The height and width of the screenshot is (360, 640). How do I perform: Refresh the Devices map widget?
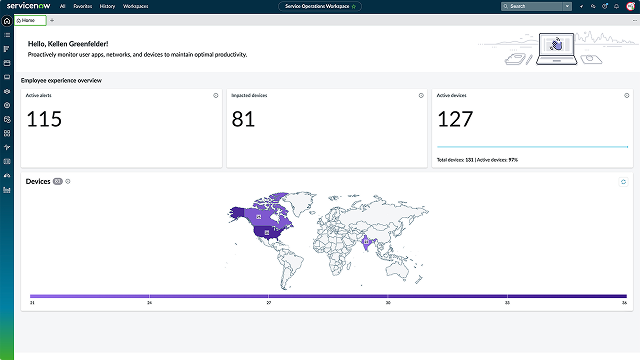(623, 182)
